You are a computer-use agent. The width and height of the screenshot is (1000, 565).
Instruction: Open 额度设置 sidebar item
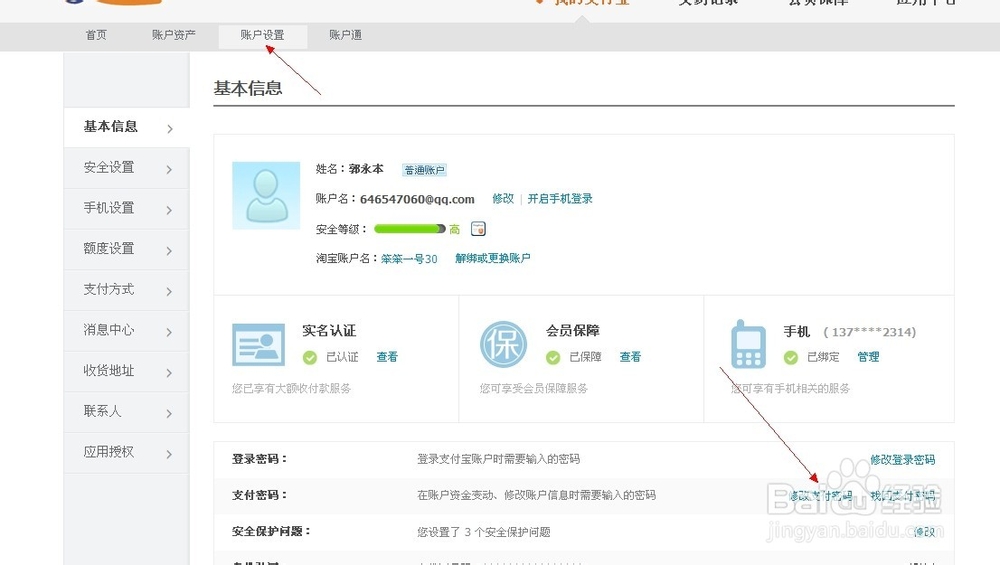(x=126, y=249)
